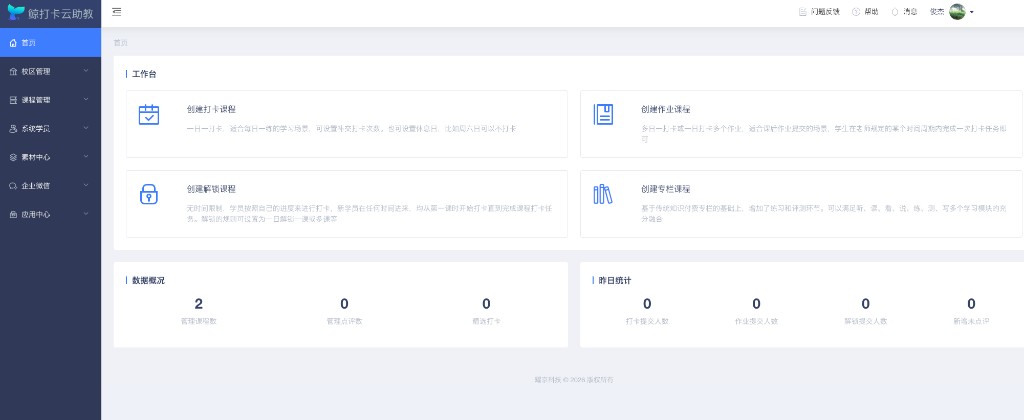Click the calendar-check icon for 创建打卡课程
The height and width of the screenshot is (420, 1024).
click(149, 115)
